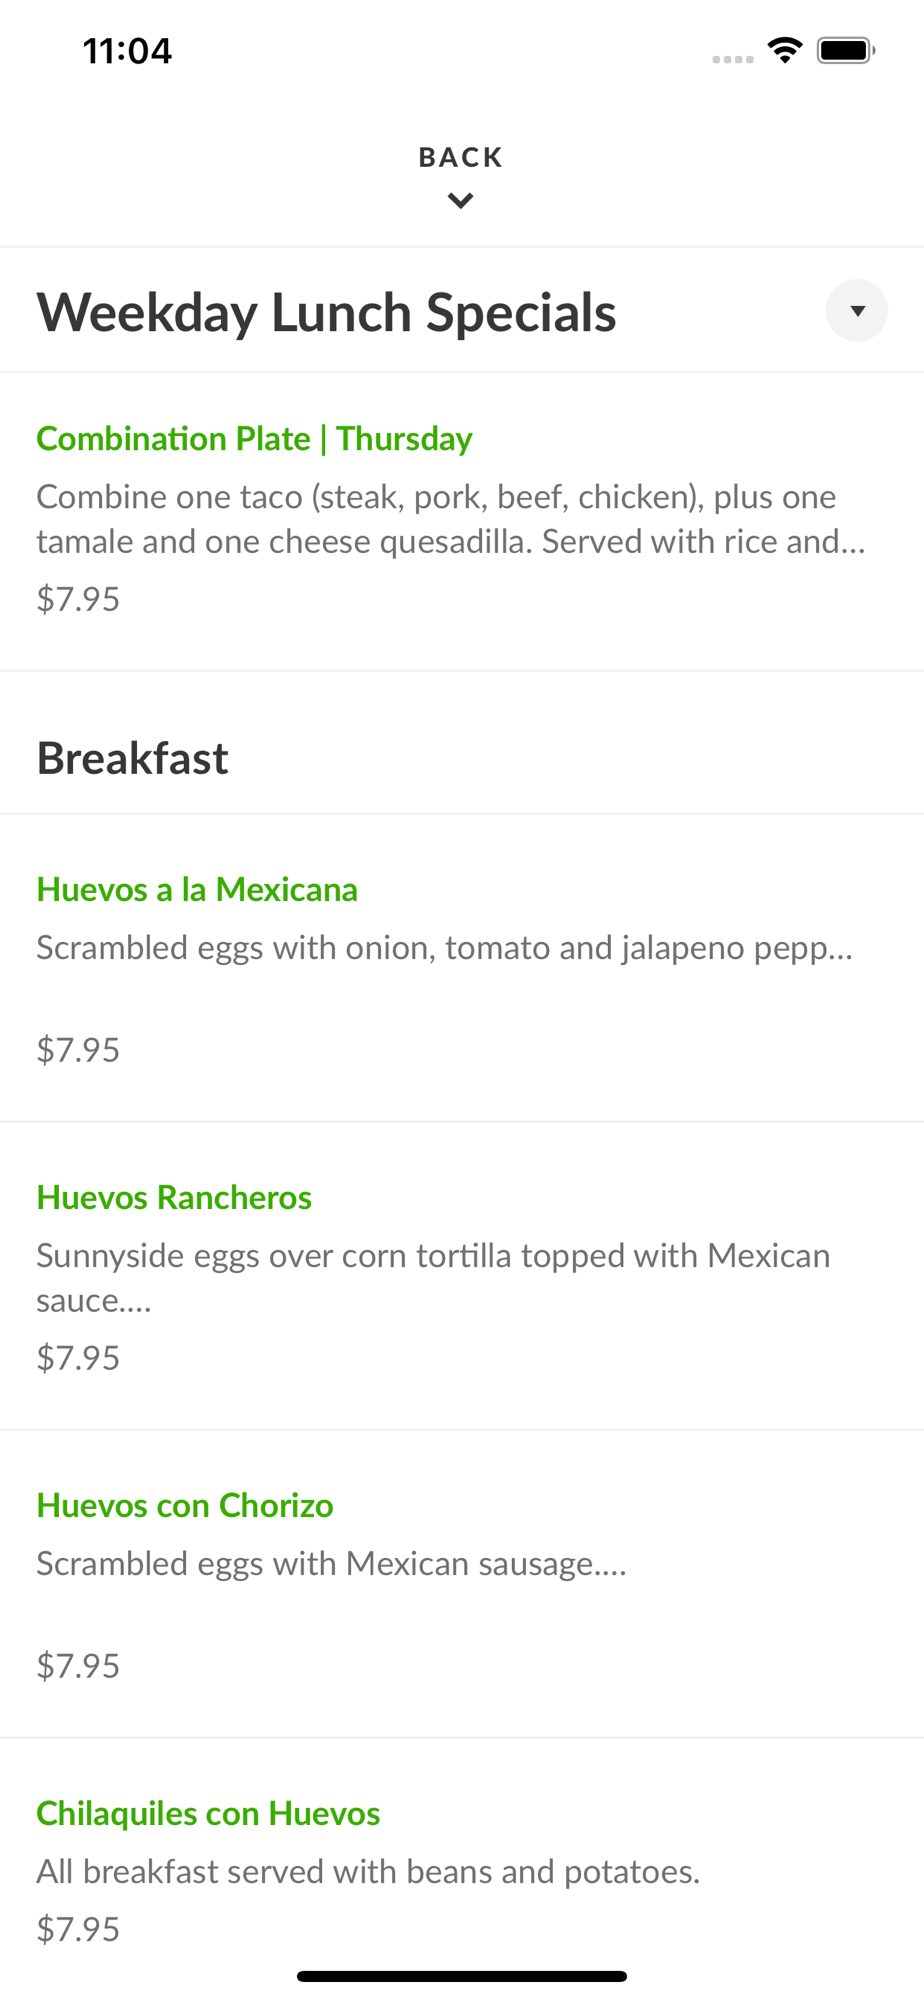Tap the Breakfast section header
The height and width of the screenshot is (2000, 924).
(x=132, y=758)
